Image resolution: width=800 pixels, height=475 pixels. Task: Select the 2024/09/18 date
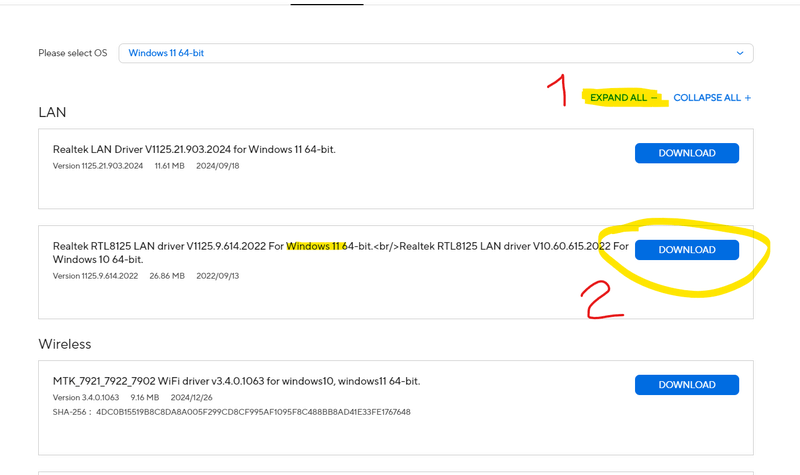(x=218, y=166)
